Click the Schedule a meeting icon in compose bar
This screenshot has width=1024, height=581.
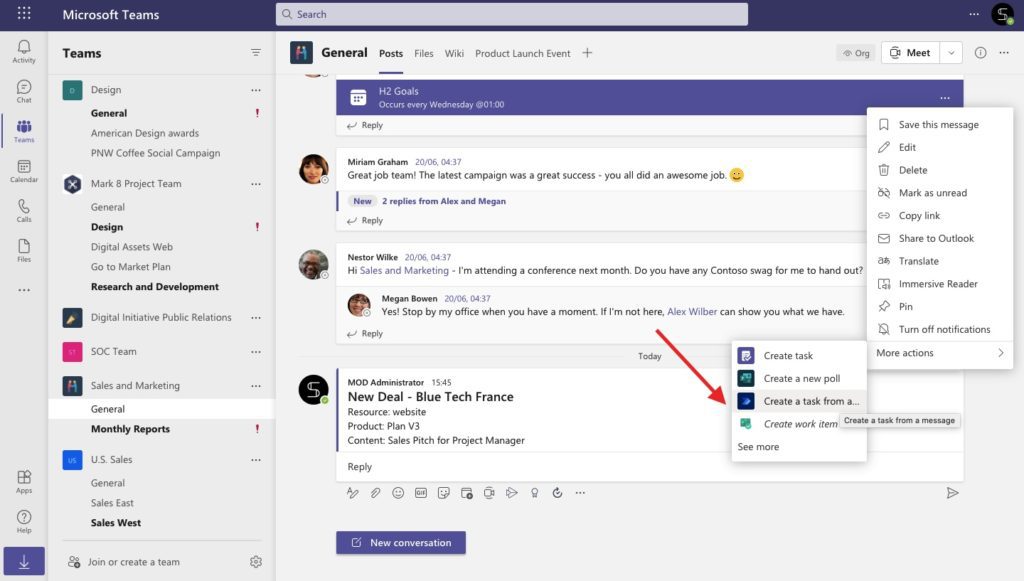coord(467,493)
